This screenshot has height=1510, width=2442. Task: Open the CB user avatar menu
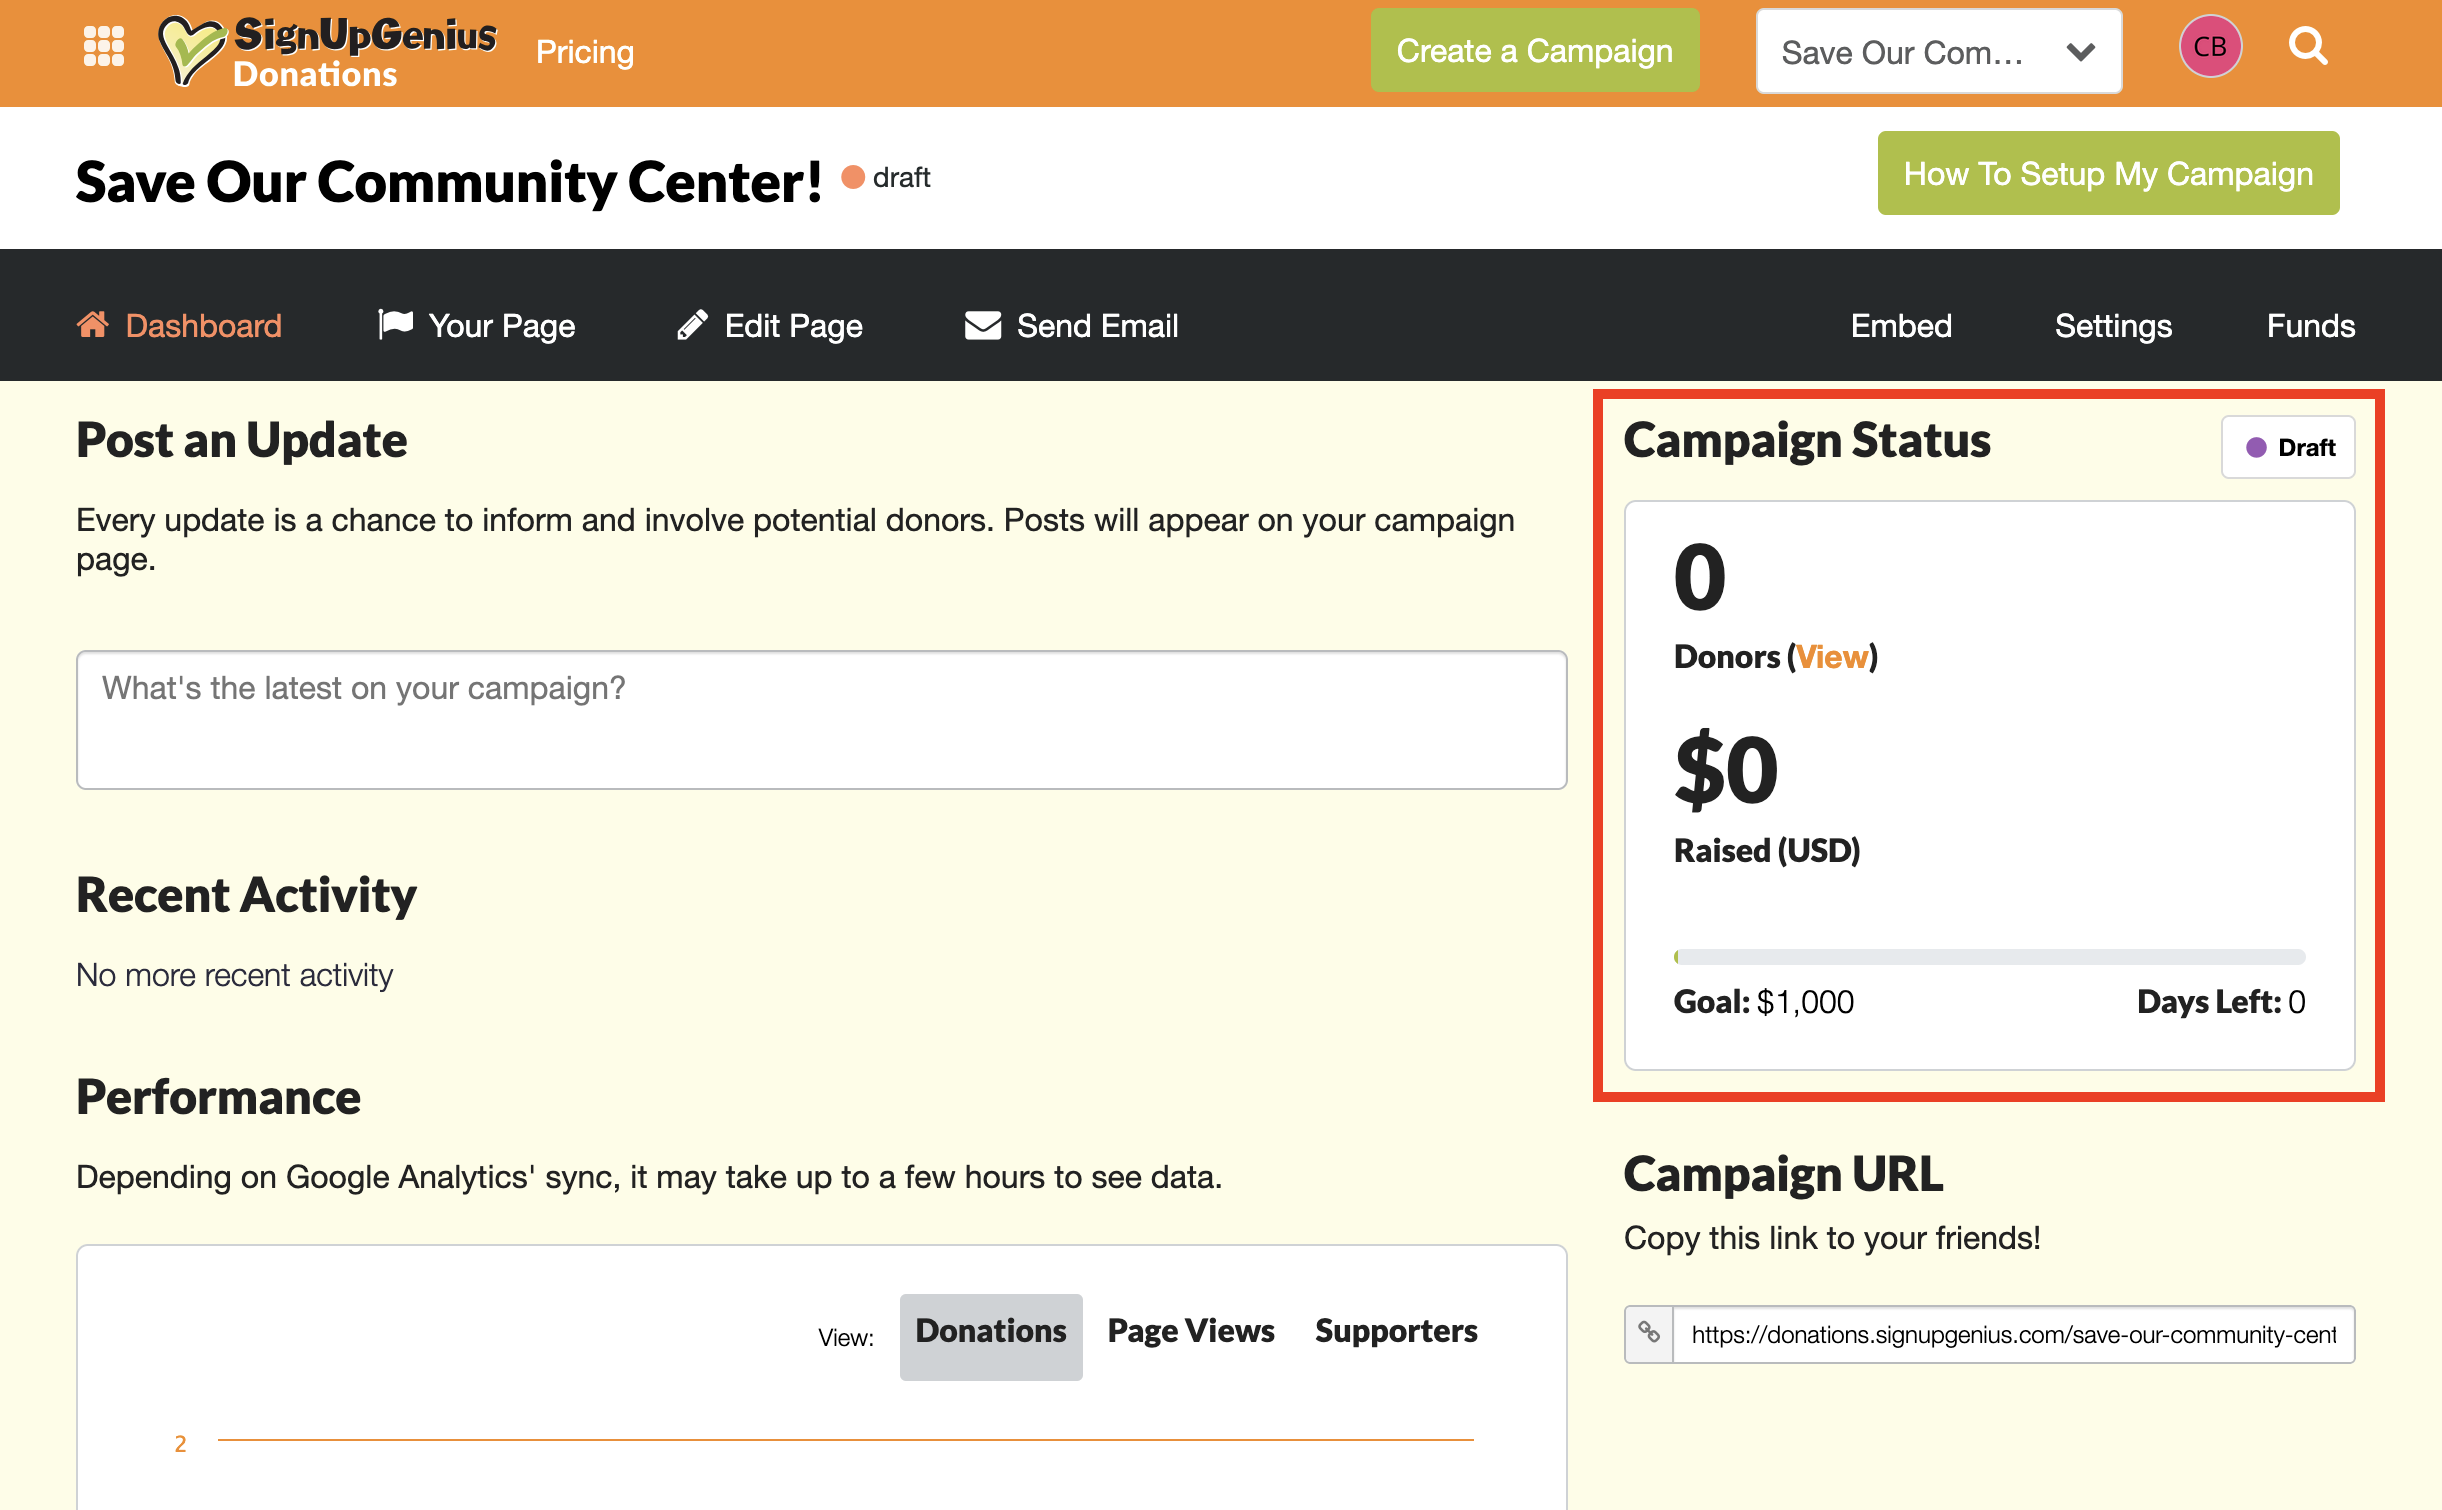[x=2210, y=47]
